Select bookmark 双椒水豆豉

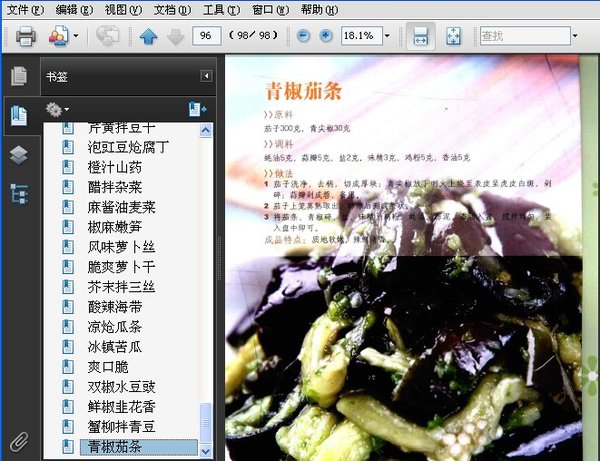coord(121,387)
